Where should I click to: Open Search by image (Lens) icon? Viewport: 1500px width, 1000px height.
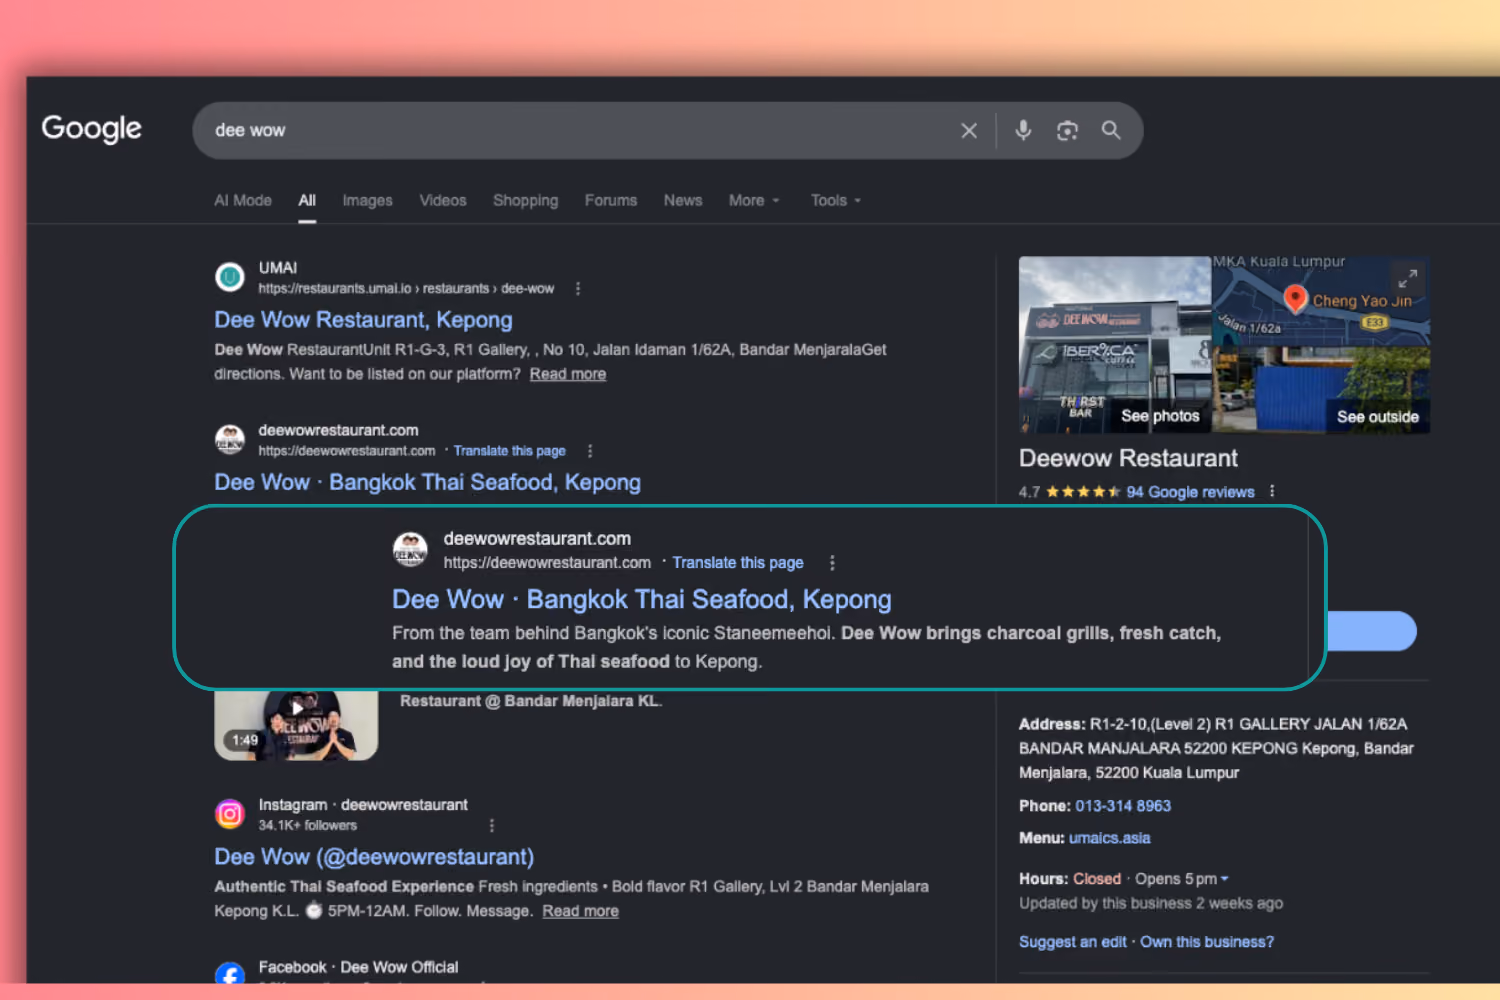tap(1067, 130)
